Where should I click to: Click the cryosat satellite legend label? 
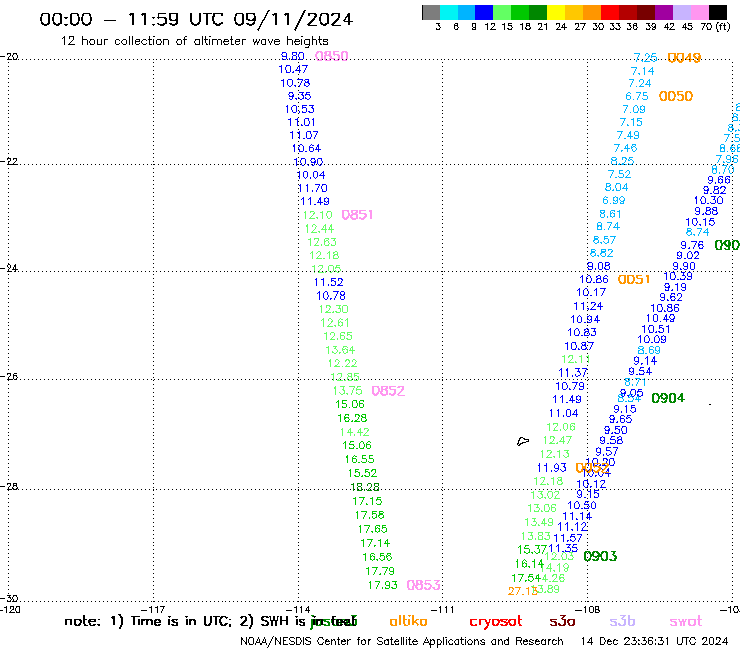pos(496,621)
